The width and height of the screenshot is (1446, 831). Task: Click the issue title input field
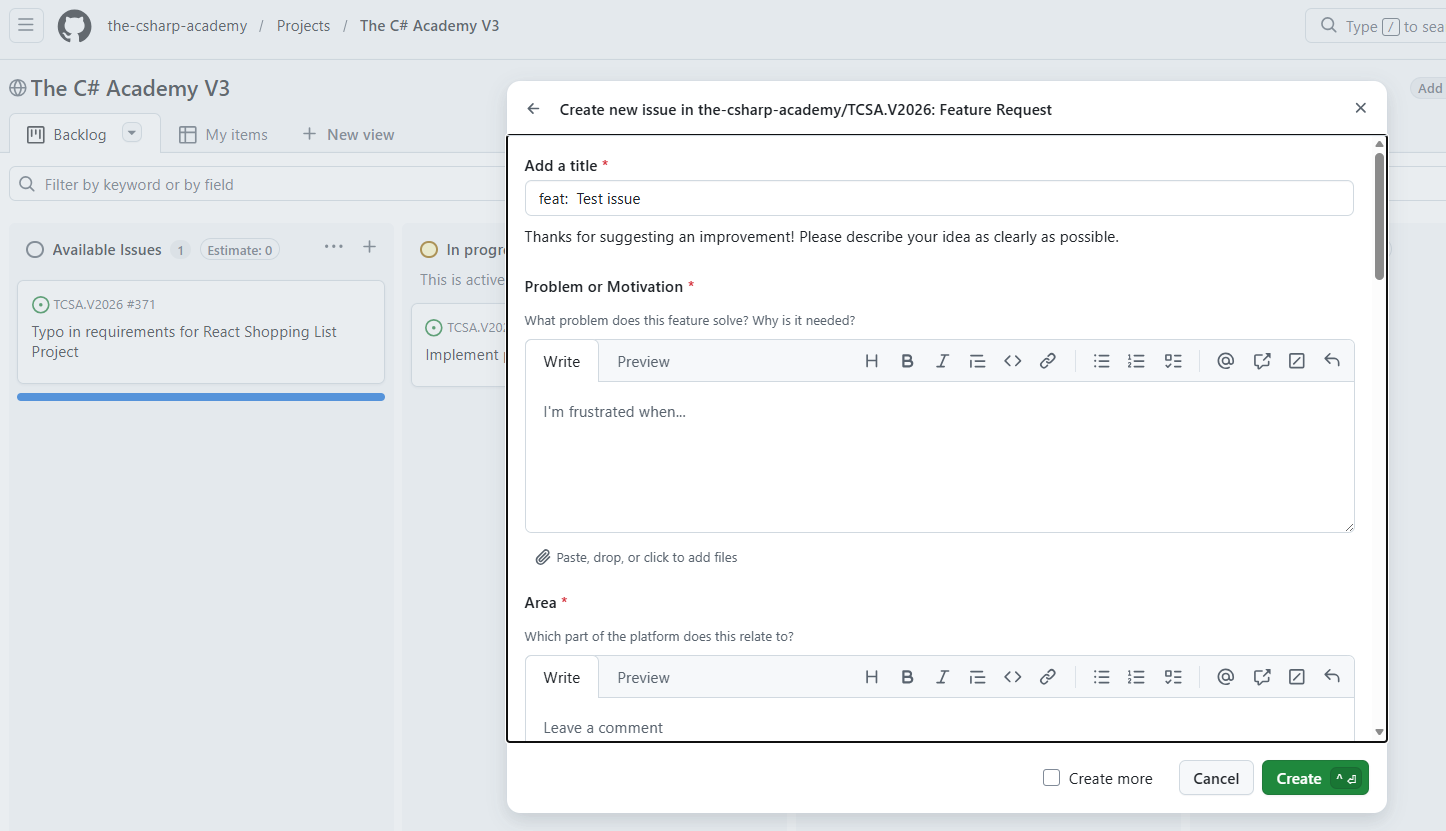pos(939,198)
